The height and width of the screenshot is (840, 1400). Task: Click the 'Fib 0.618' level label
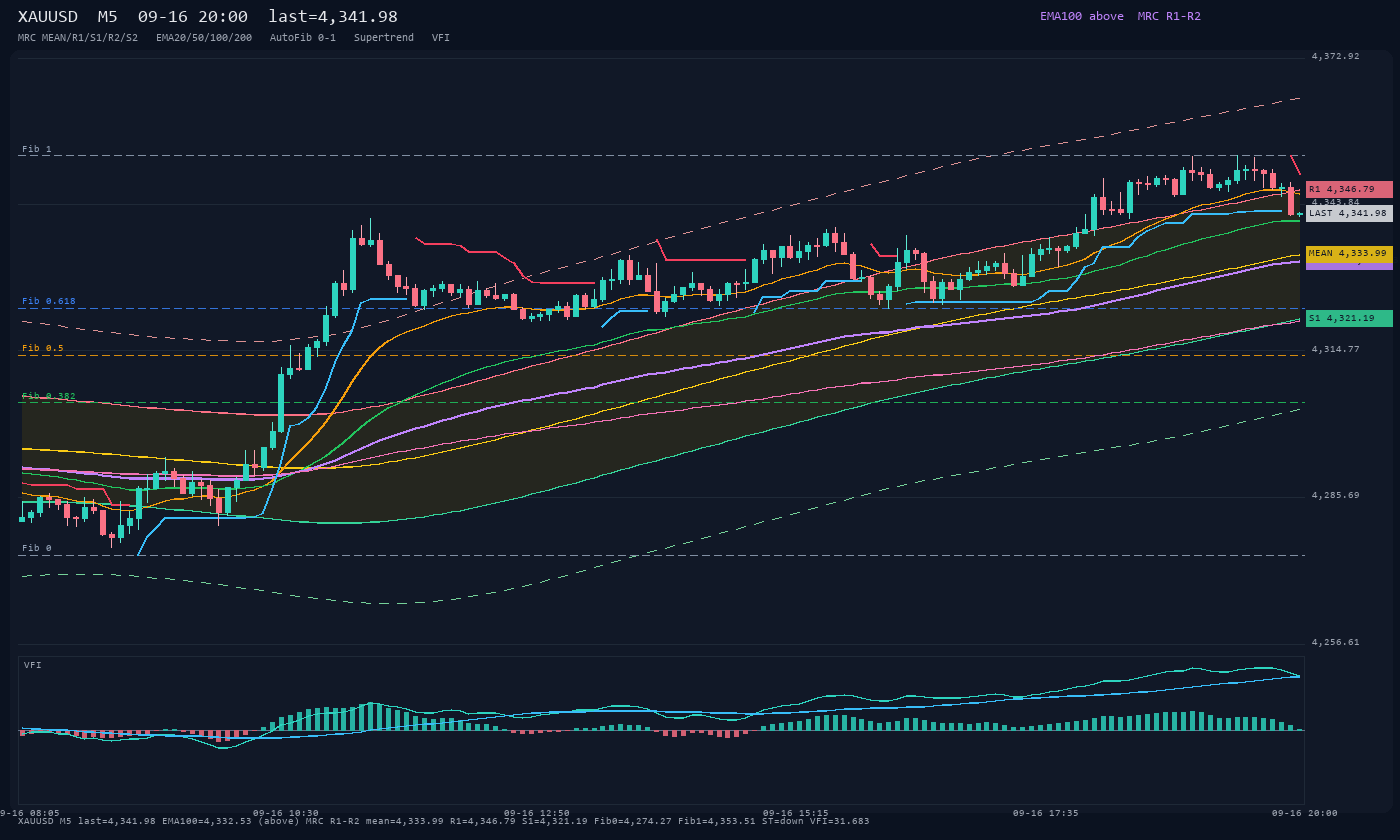point(49,301)
